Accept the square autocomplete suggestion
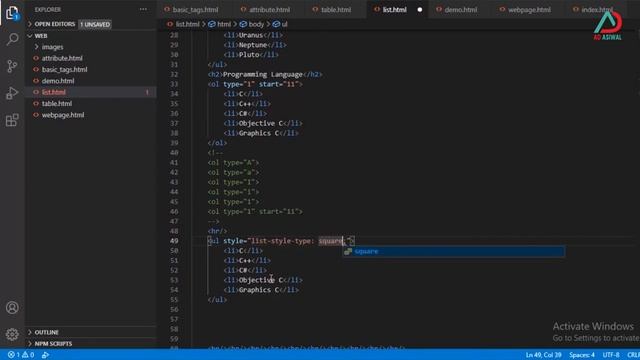This screenshot has width=640, height=360. 453,251
